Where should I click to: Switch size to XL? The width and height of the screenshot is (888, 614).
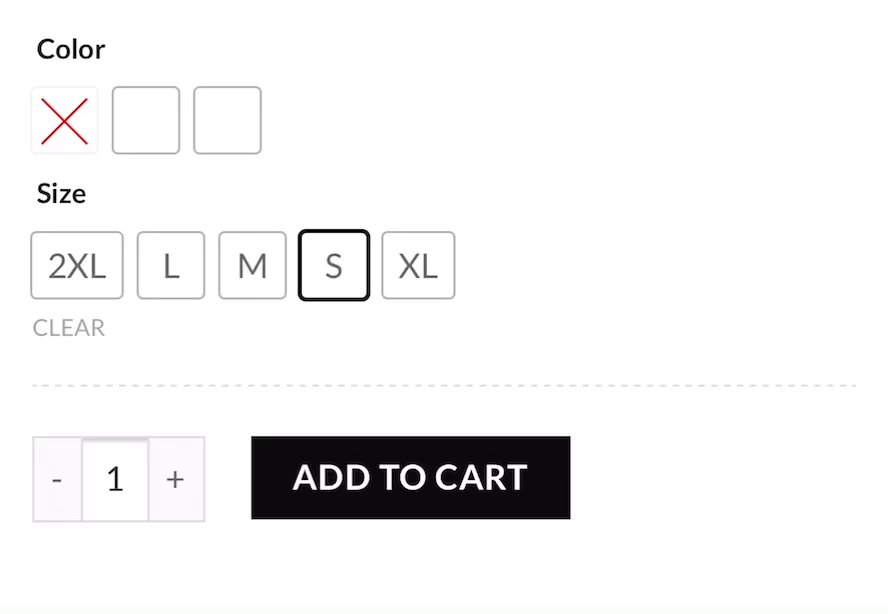coord(418,266)
